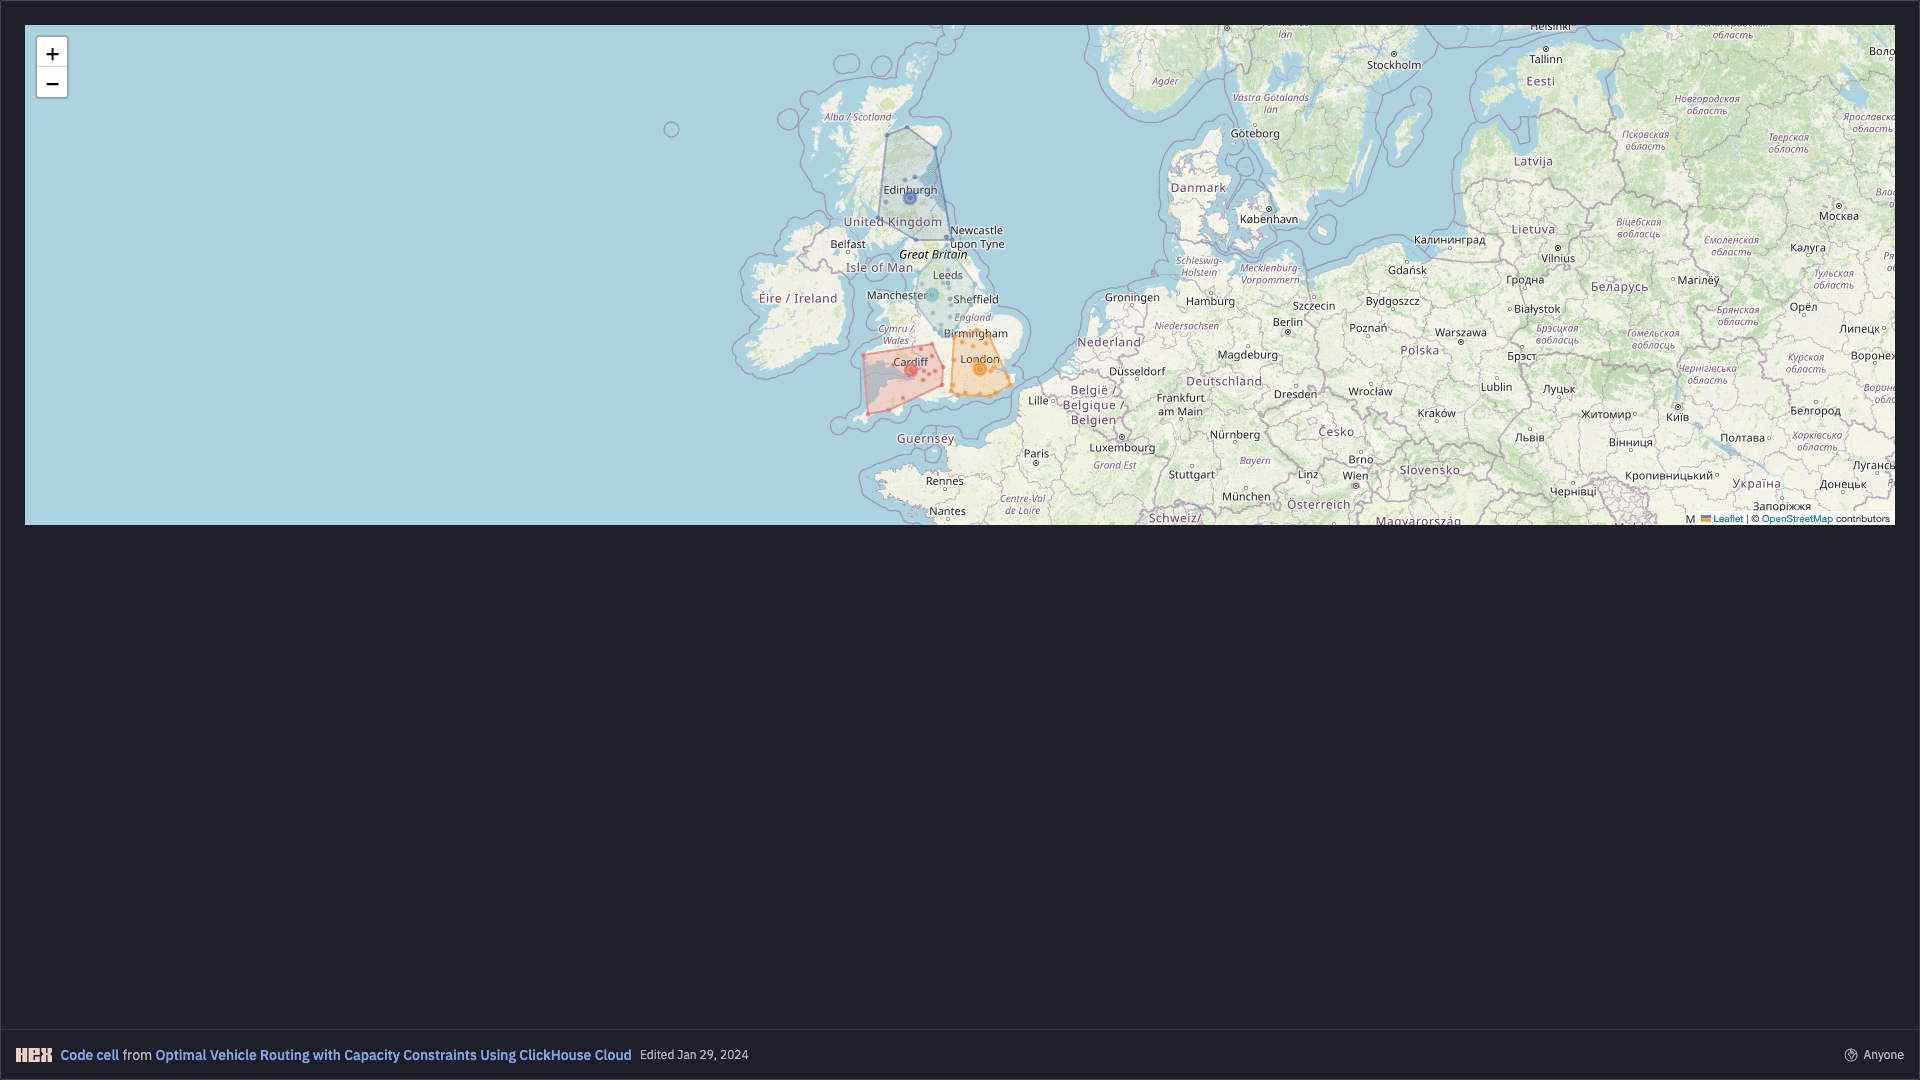The height and width of the screenshot is (1080, 1920).
Task: Zoom out using the minus button
Action: [52, 84]
